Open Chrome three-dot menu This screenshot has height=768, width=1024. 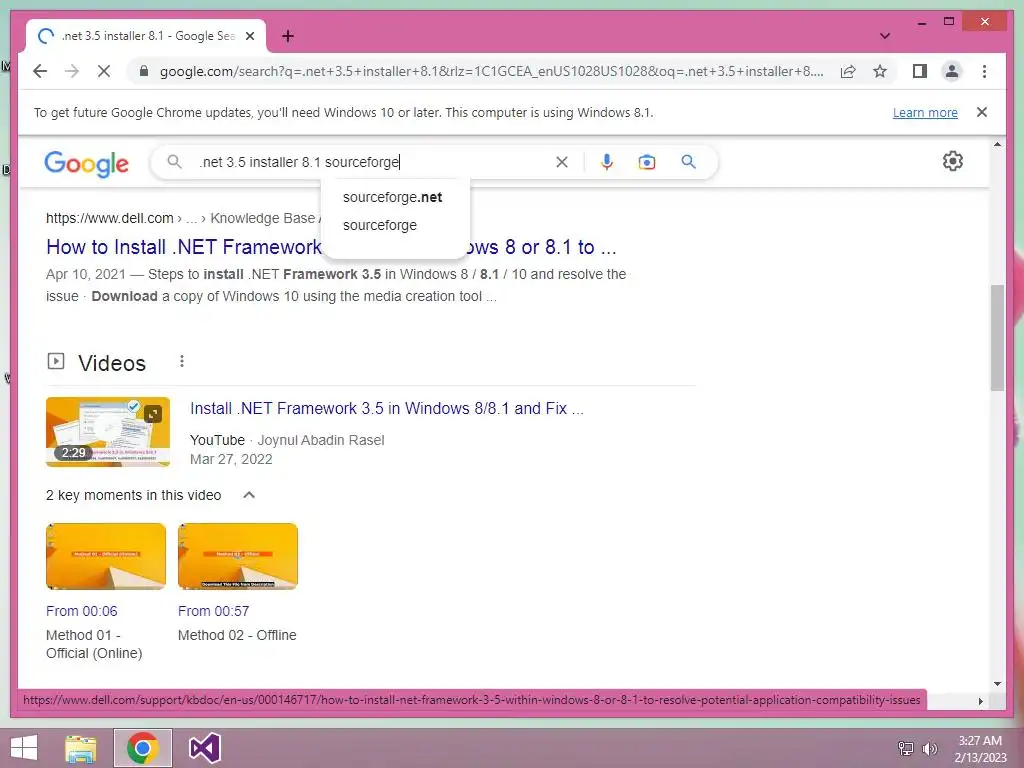coord(984,71)
